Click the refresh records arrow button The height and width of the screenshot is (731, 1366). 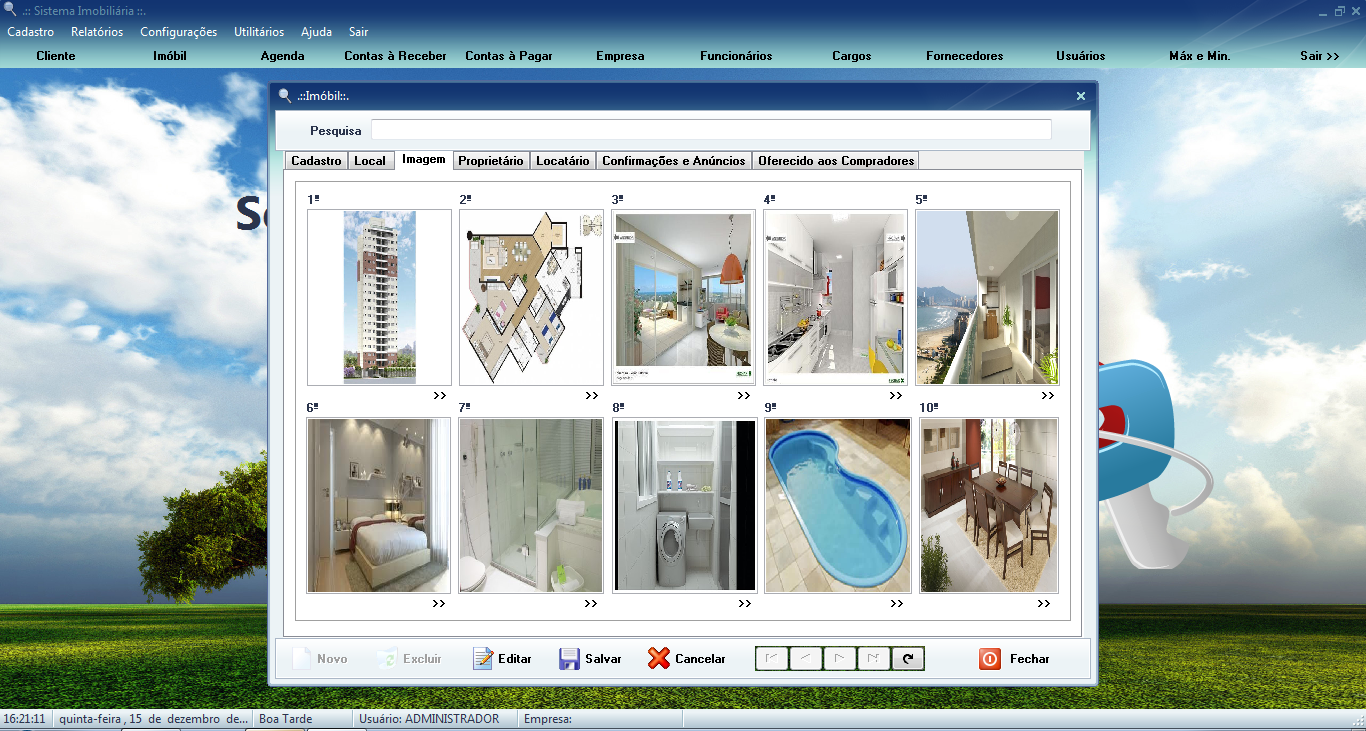point(908,658)
